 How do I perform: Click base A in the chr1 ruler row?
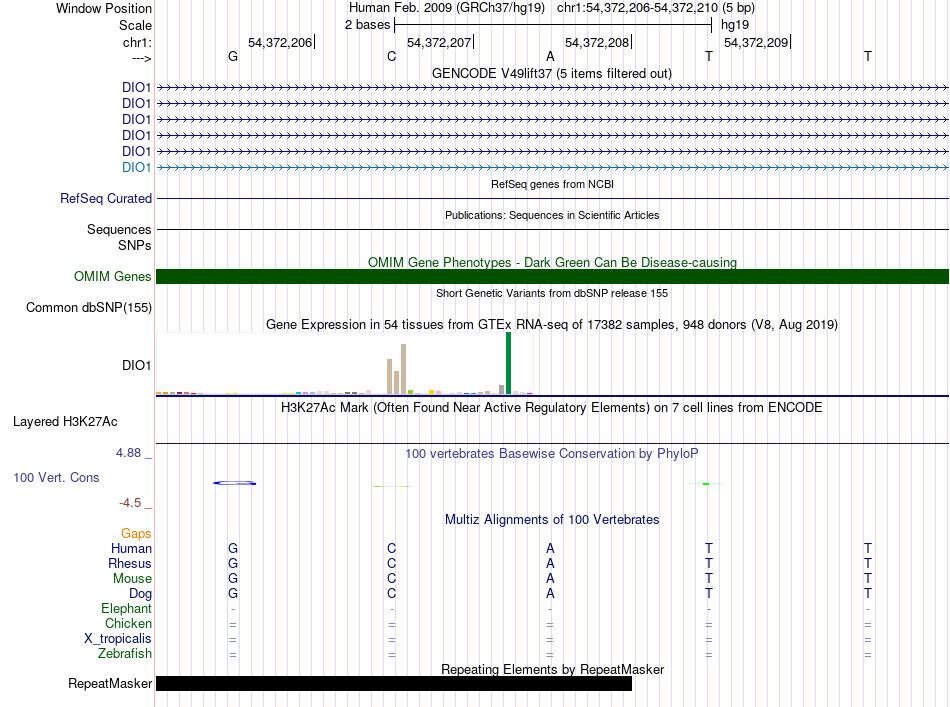pos(550,56)
